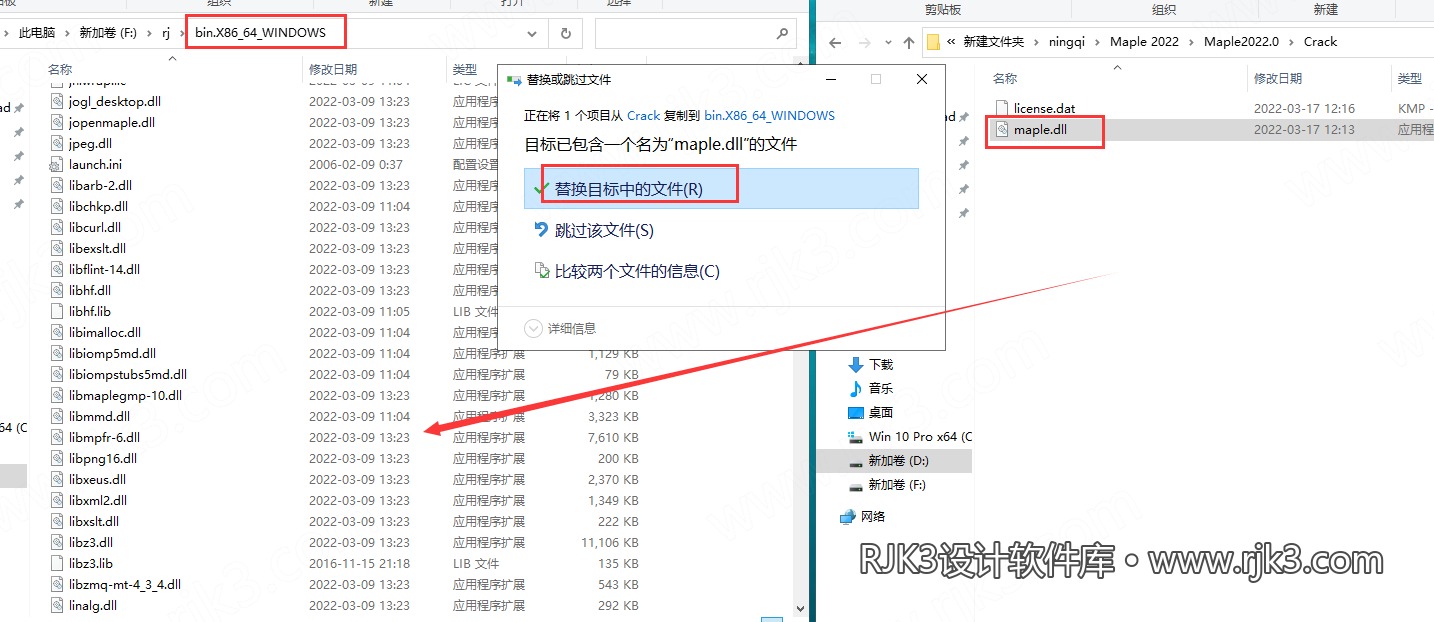
Task: Click the Crack source link in dialog
Action: (x=644, y=115)
